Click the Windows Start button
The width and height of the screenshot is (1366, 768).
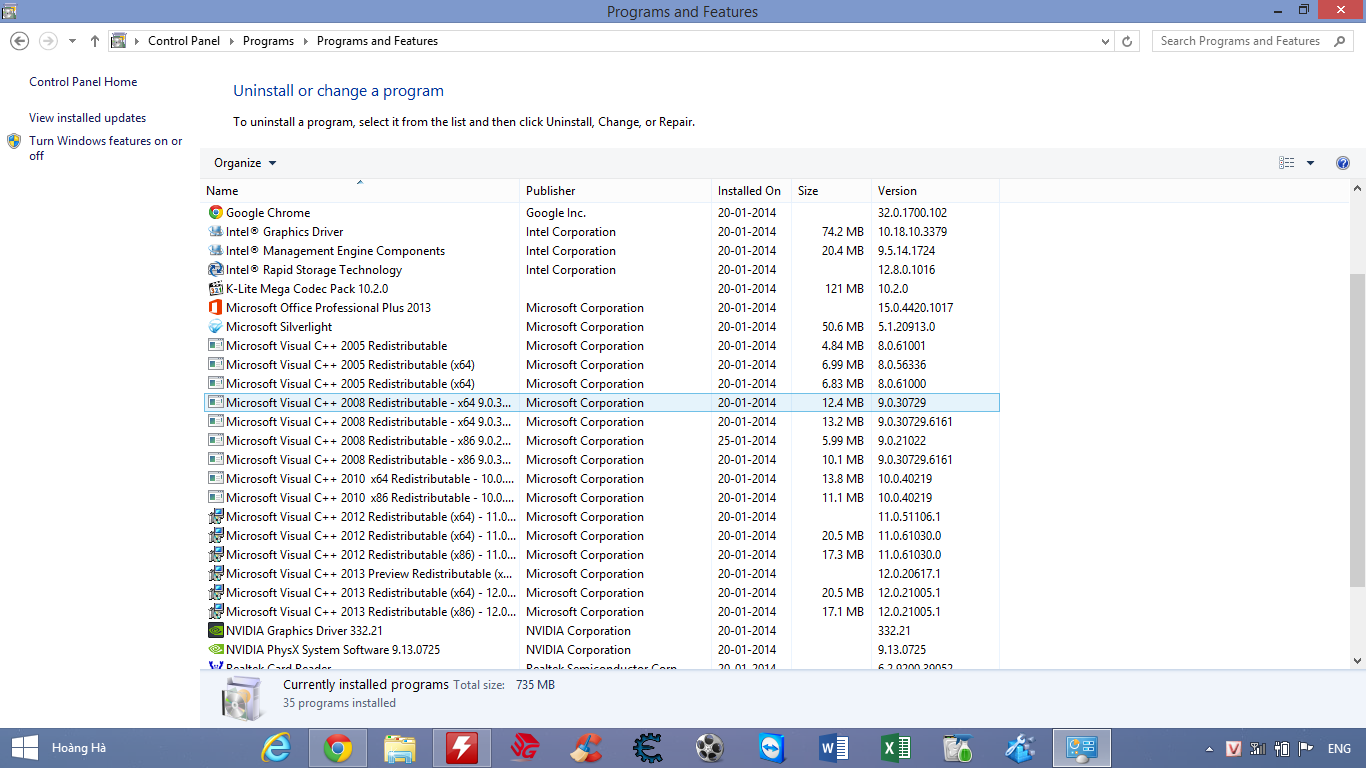click(x=24, y=748)
